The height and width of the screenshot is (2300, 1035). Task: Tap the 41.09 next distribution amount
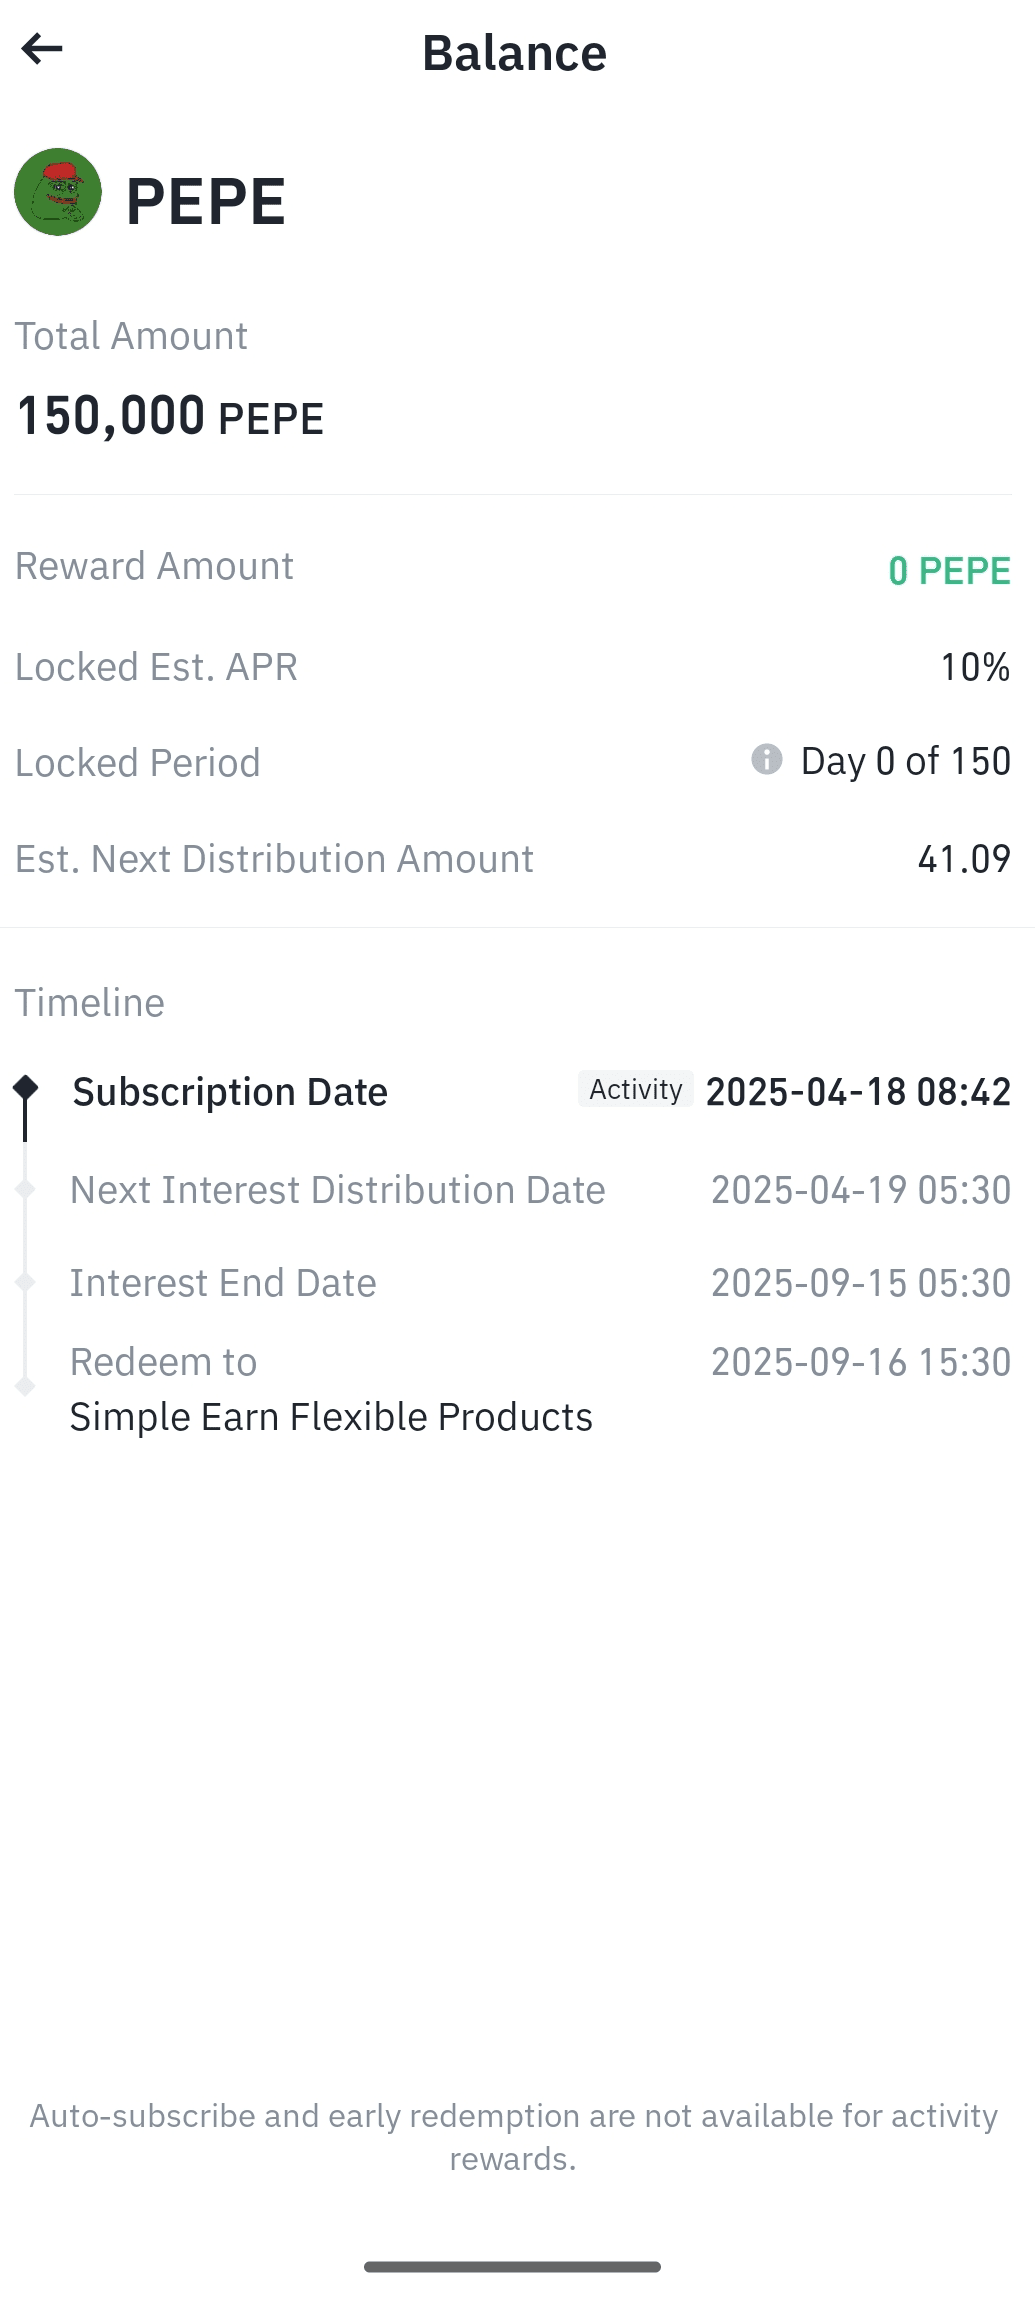[964, 858]
